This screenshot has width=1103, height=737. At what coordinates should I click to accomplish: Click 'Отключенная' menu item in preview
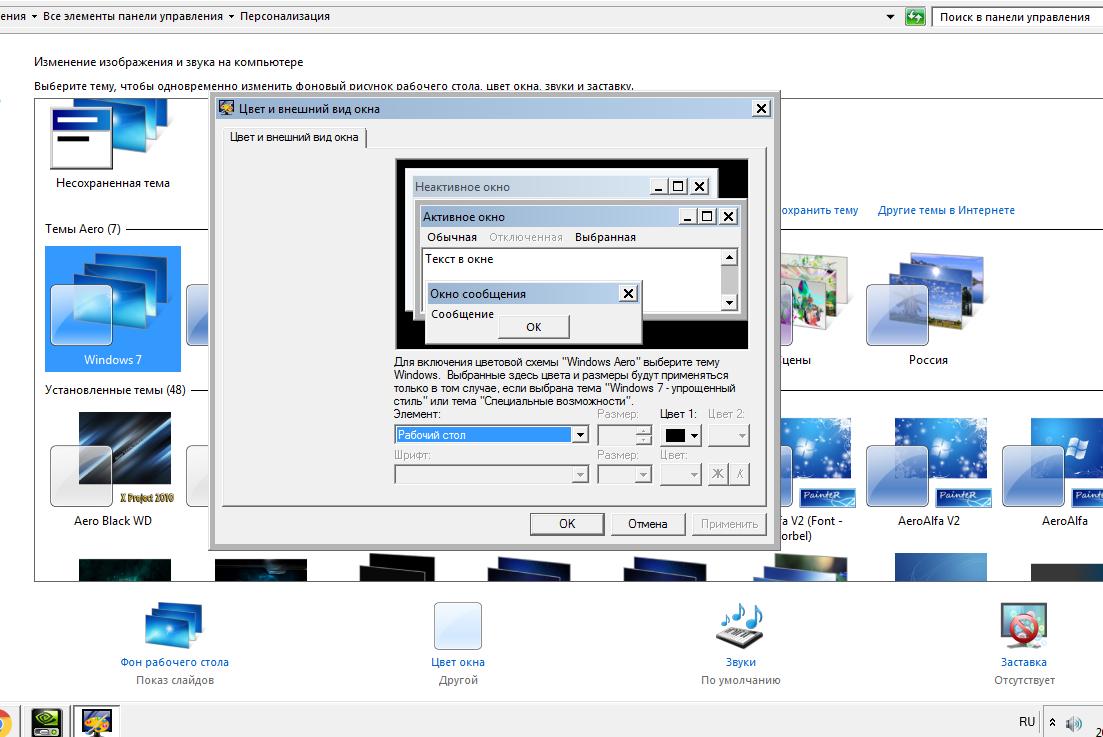525,238
